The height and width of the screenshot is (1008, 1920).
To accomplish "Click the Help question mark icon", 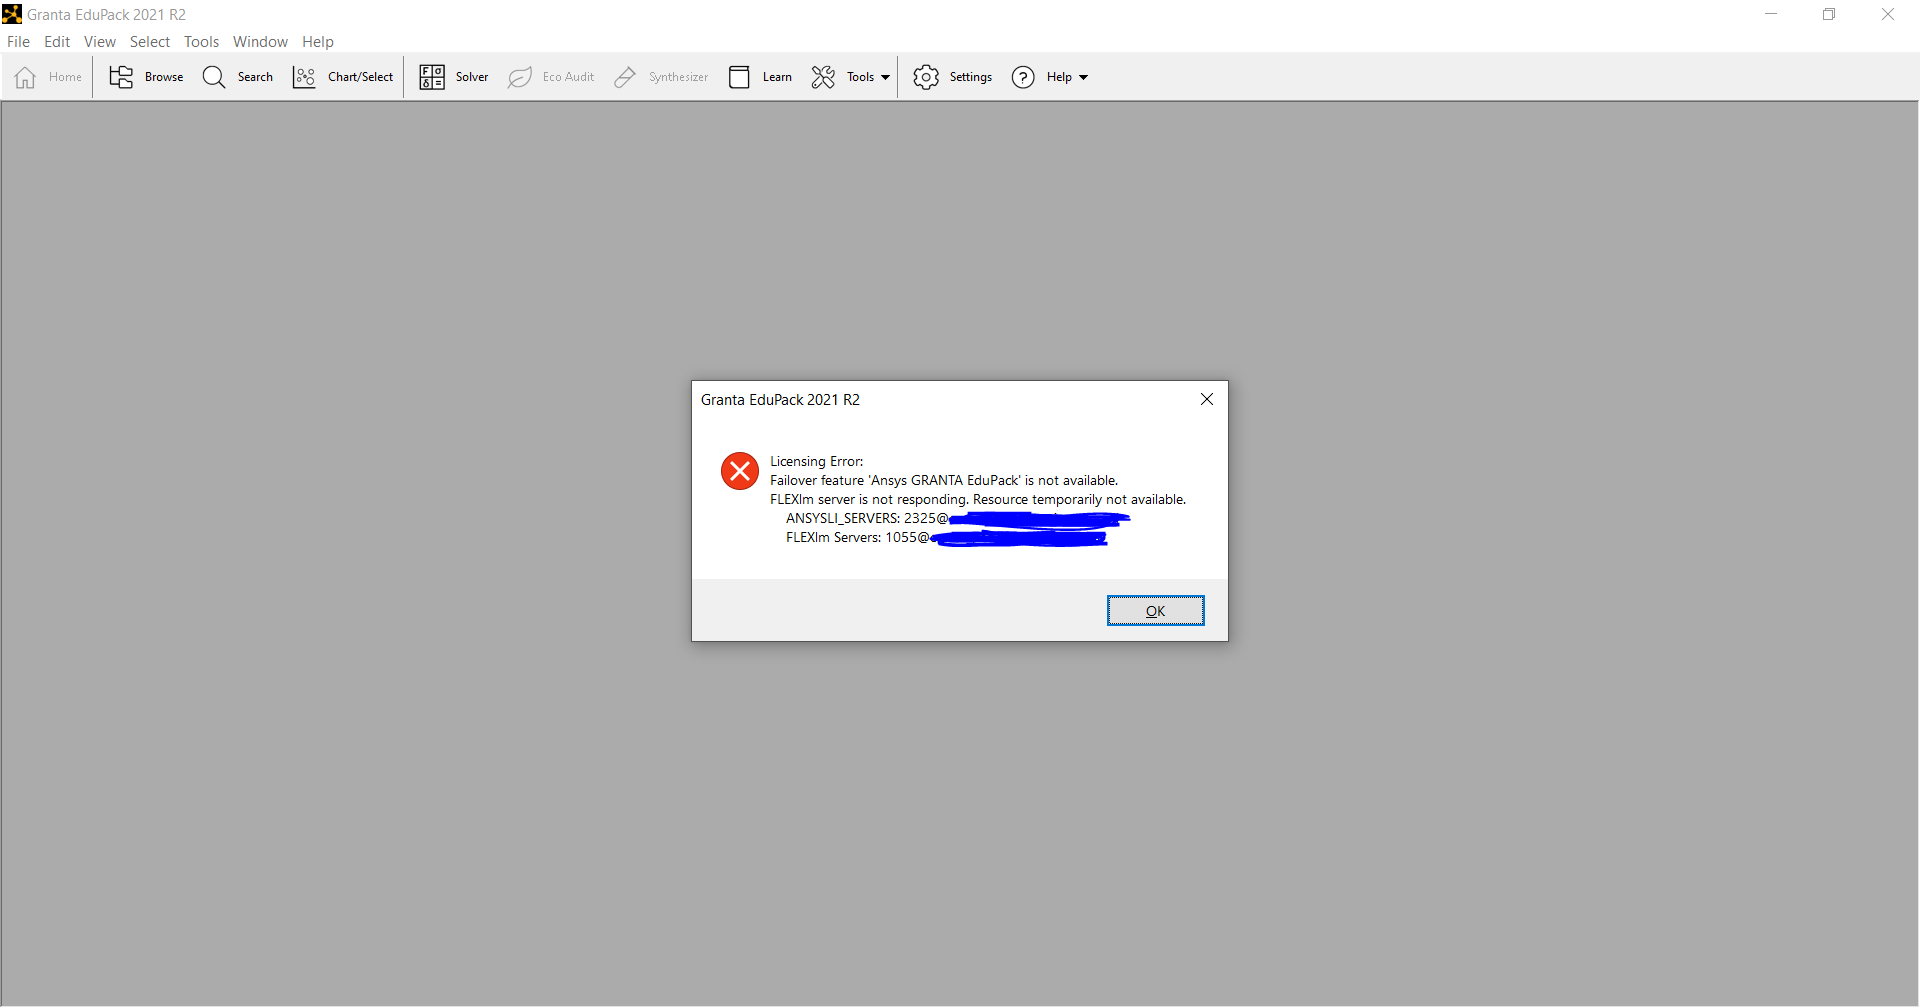I will click(1023, 77).
